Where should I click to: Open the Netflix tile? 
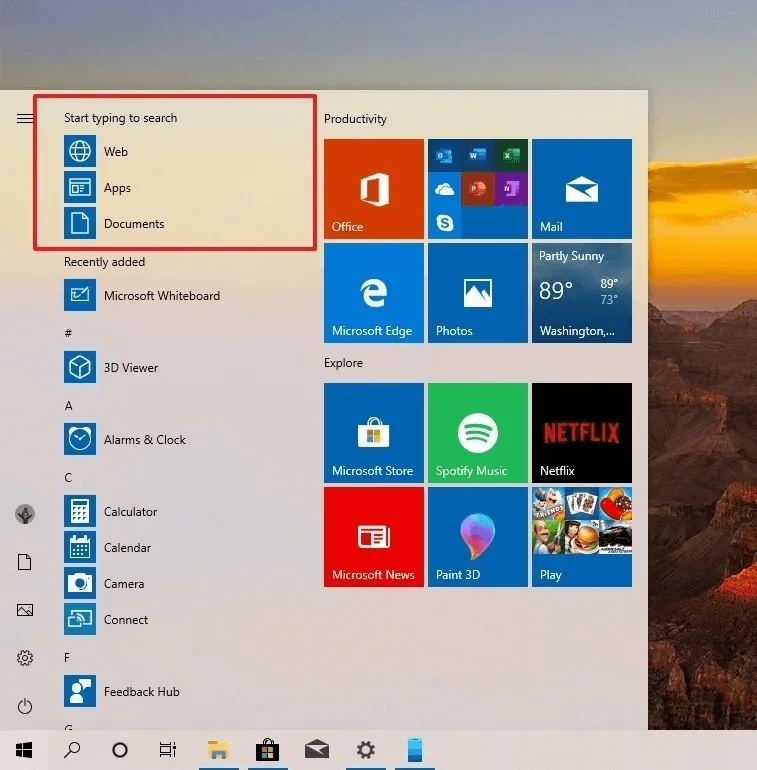(x=582, y=433)
